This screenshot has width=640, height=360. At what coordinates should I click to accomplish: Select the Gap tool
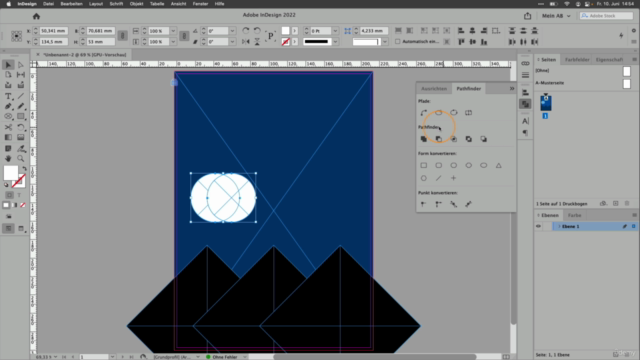click(21, 75)
